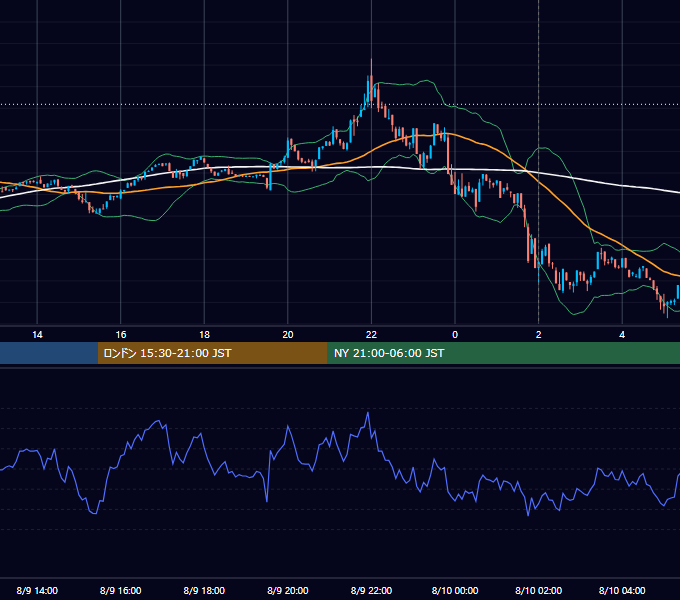Click the 18 hour label on price chart axis
This screenshot has height=600, width=680.
[x=204, y=335]
